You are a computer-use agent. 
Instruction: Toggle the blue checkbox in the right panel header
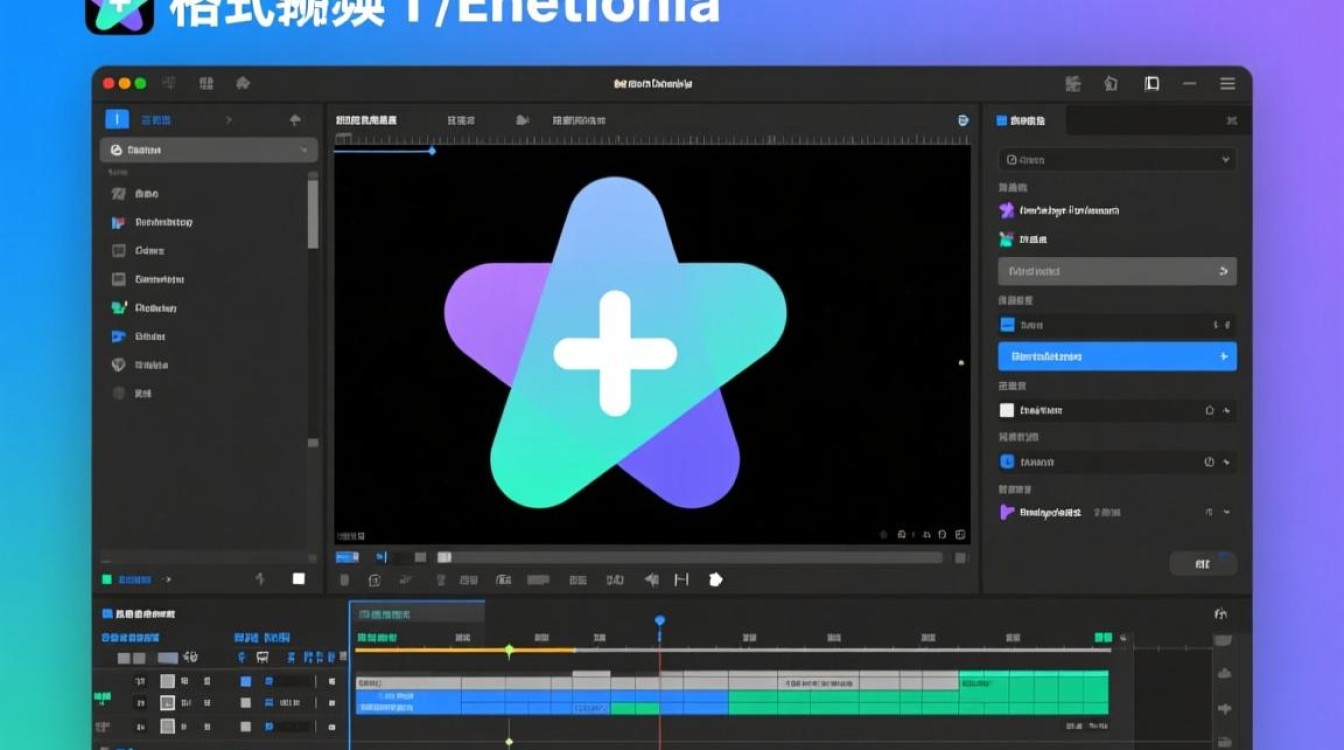[1000, 121]
